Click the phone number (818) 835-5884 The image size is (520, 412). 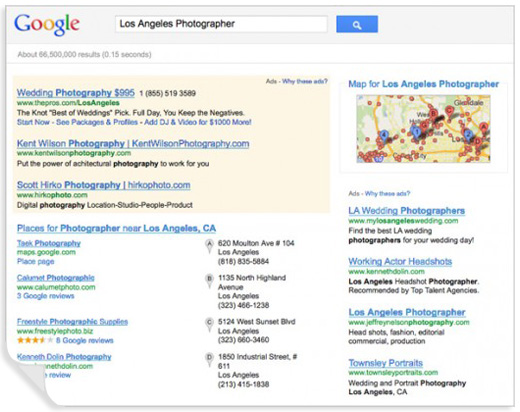coord(243,261)
